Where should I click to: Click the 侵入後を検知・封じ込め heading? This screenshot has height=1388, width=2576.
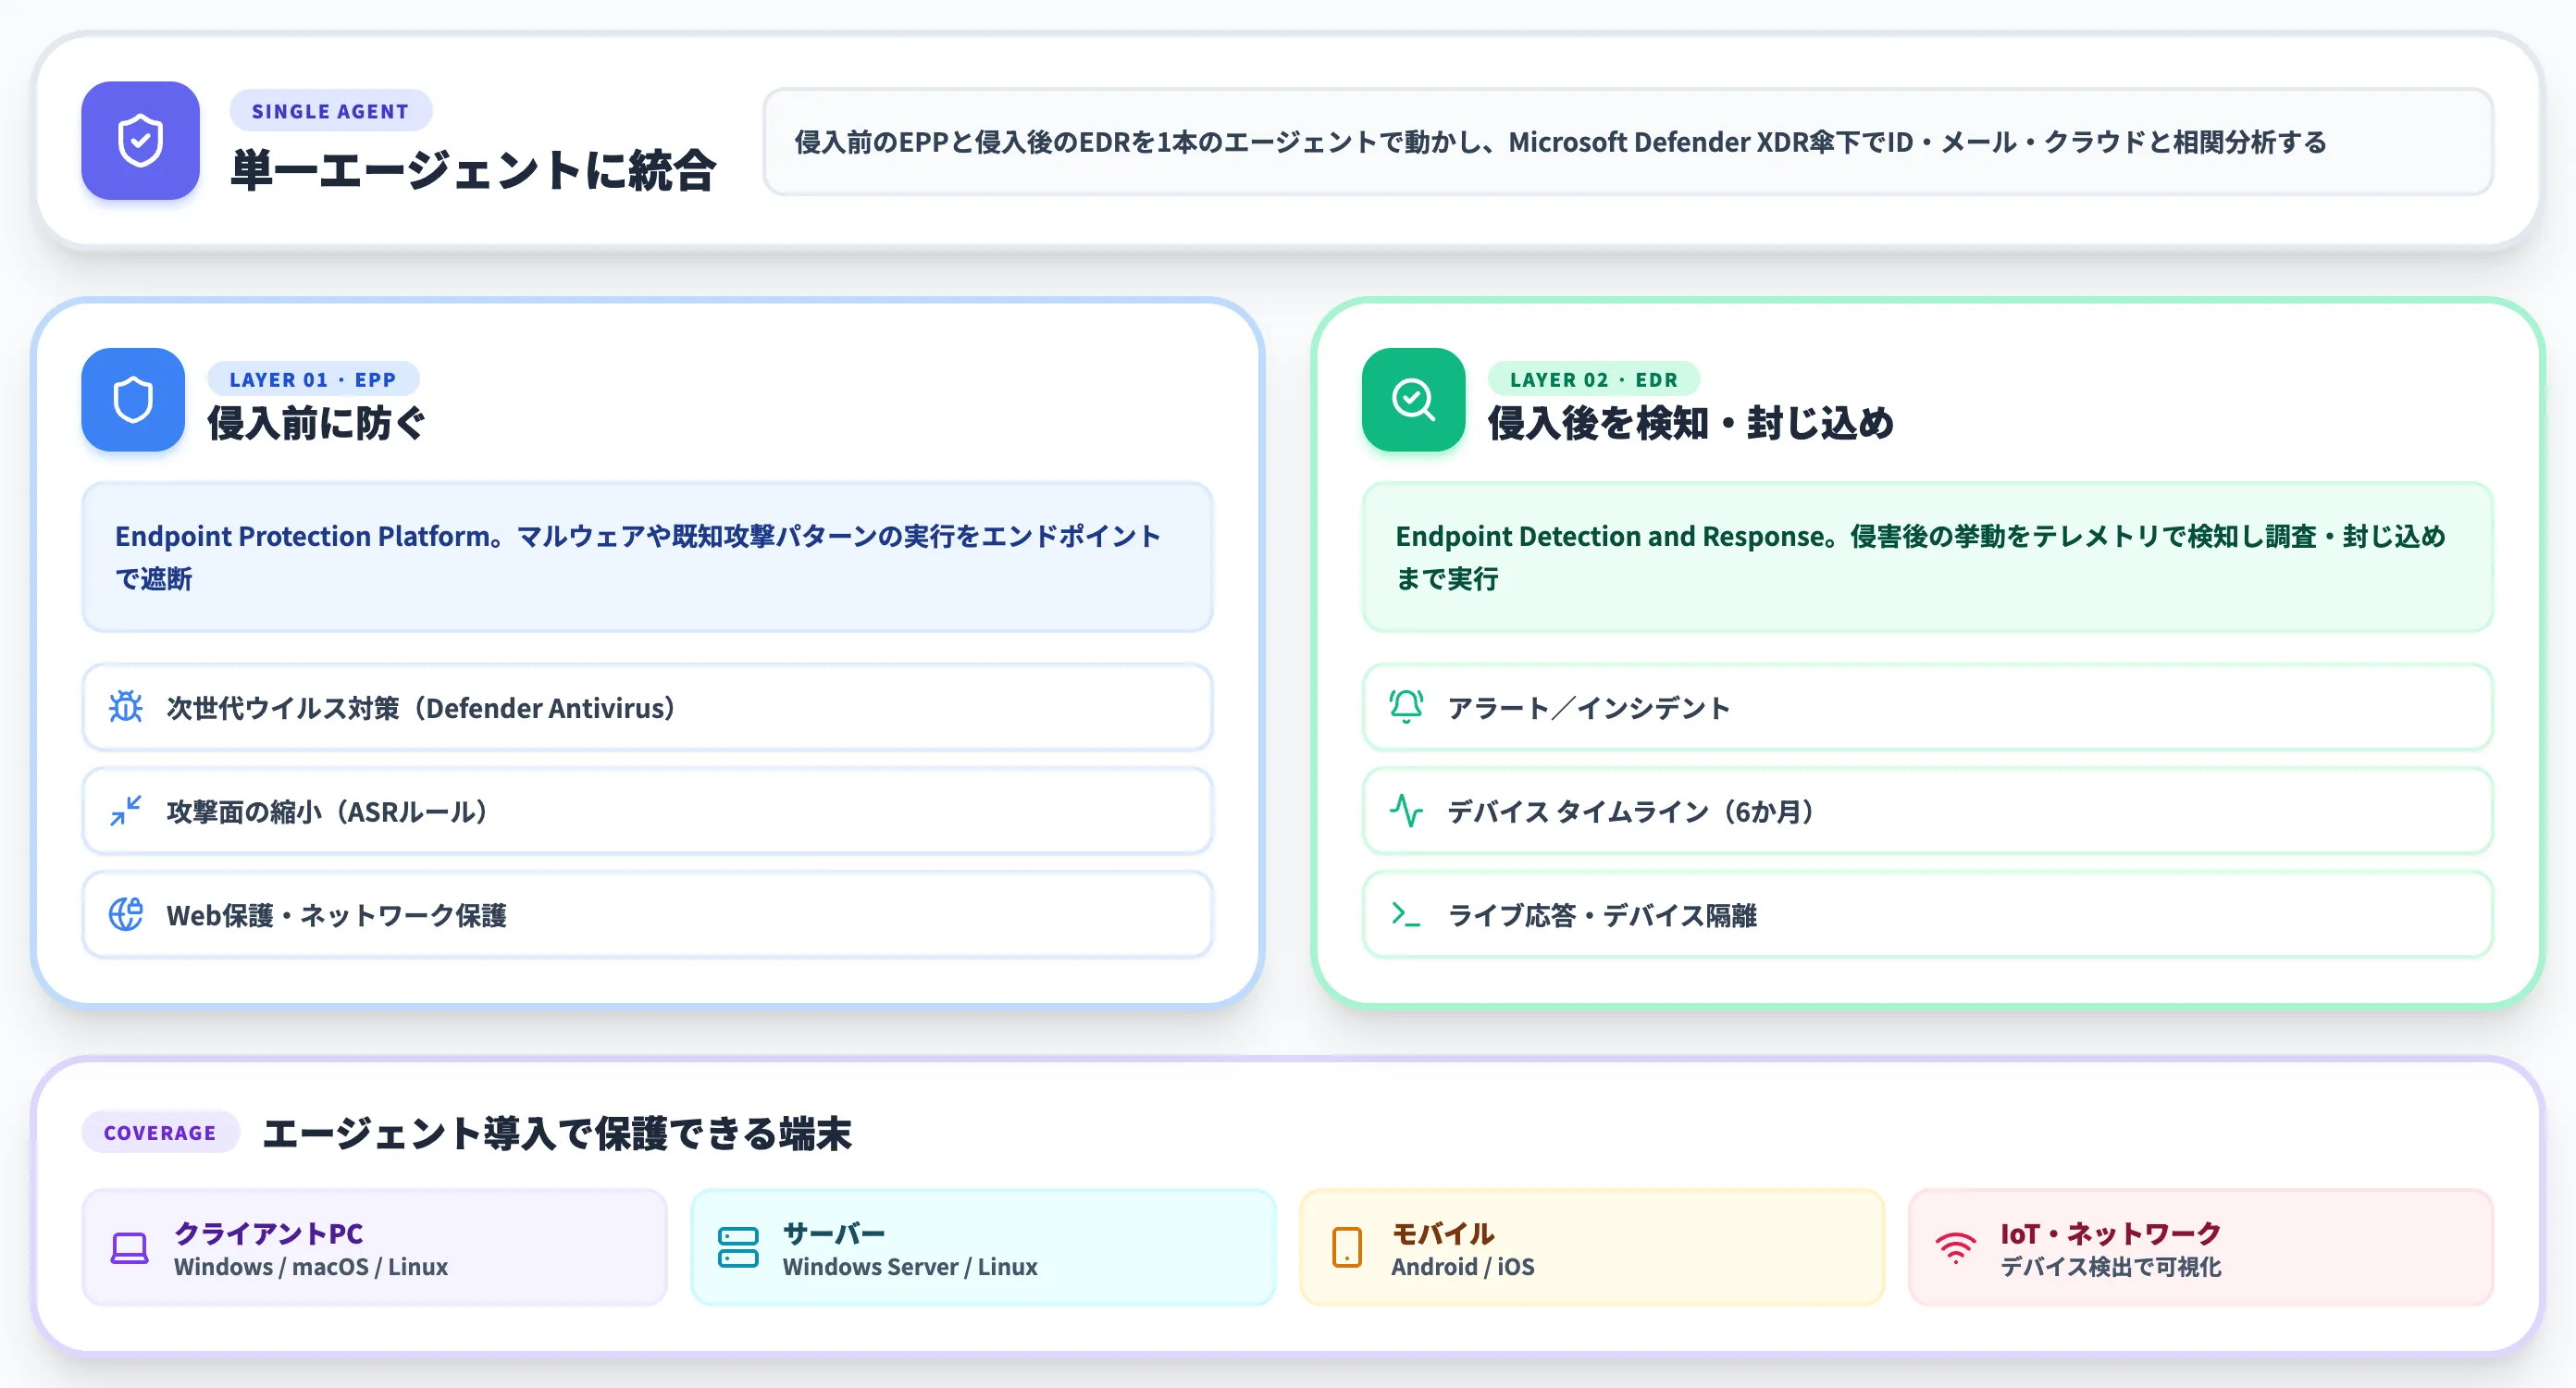tap(1691, 423)
